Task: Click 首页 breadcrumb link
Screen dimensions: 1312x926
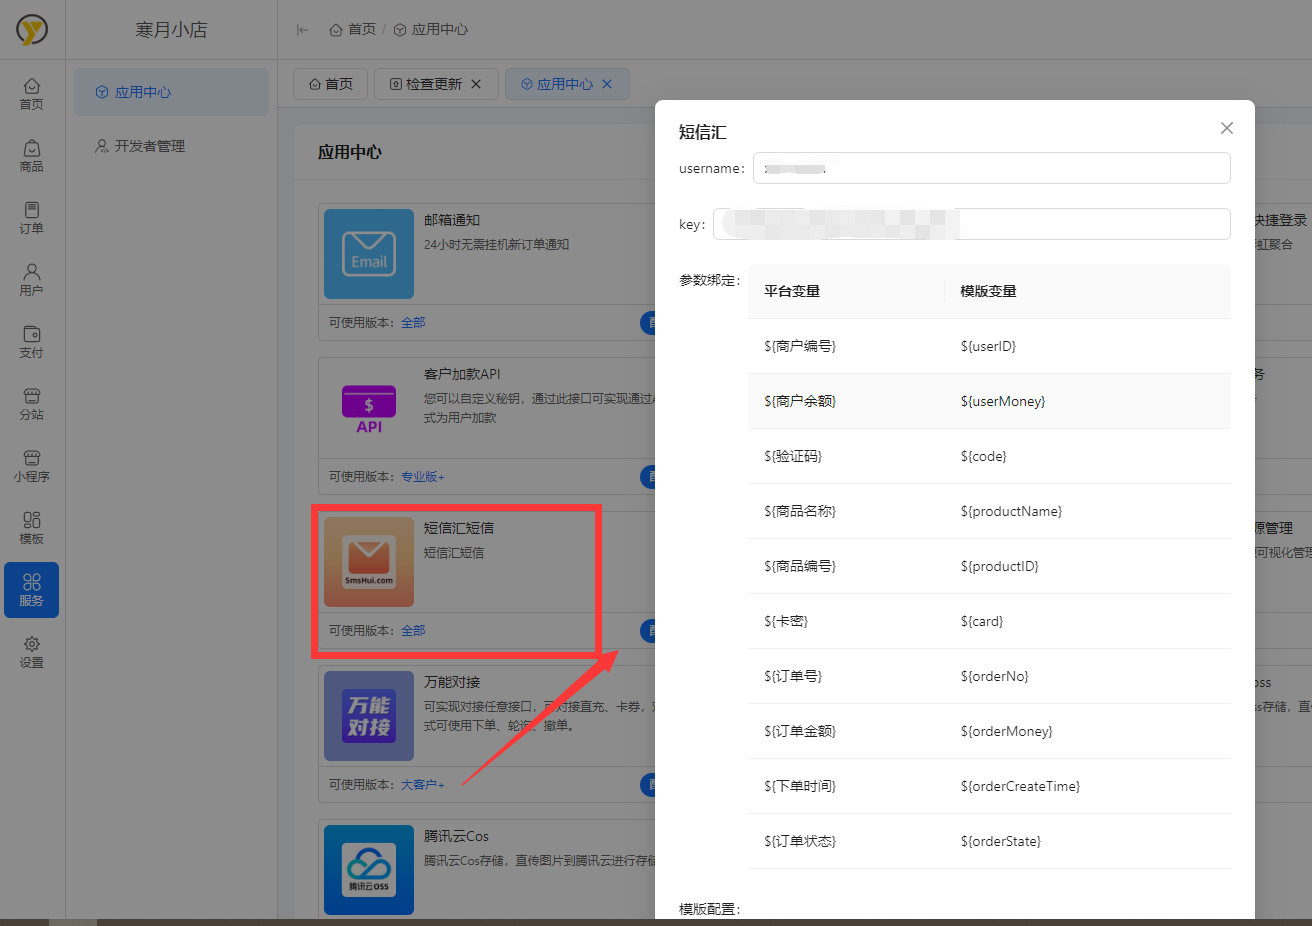Action: click(x=353, y=30)
